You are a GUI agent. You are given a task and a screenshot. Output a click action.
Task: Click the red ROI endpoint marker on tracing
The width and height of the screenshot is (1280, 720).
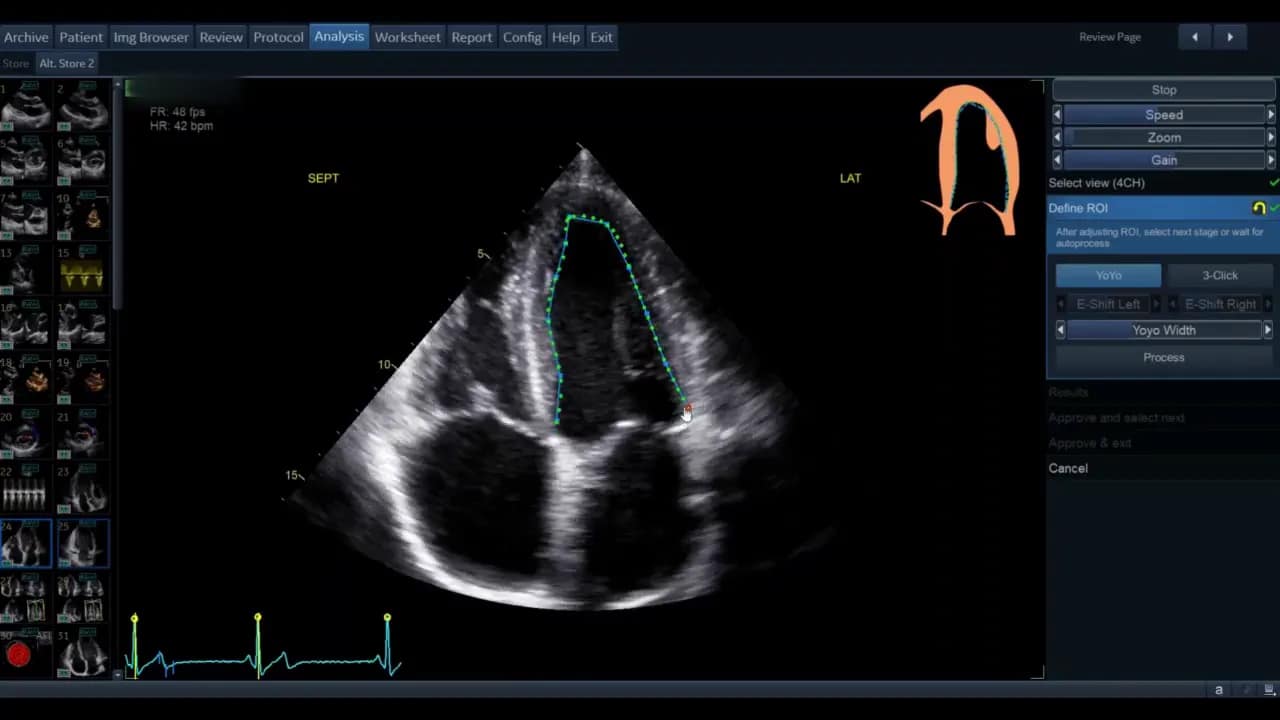click(686, 410)
